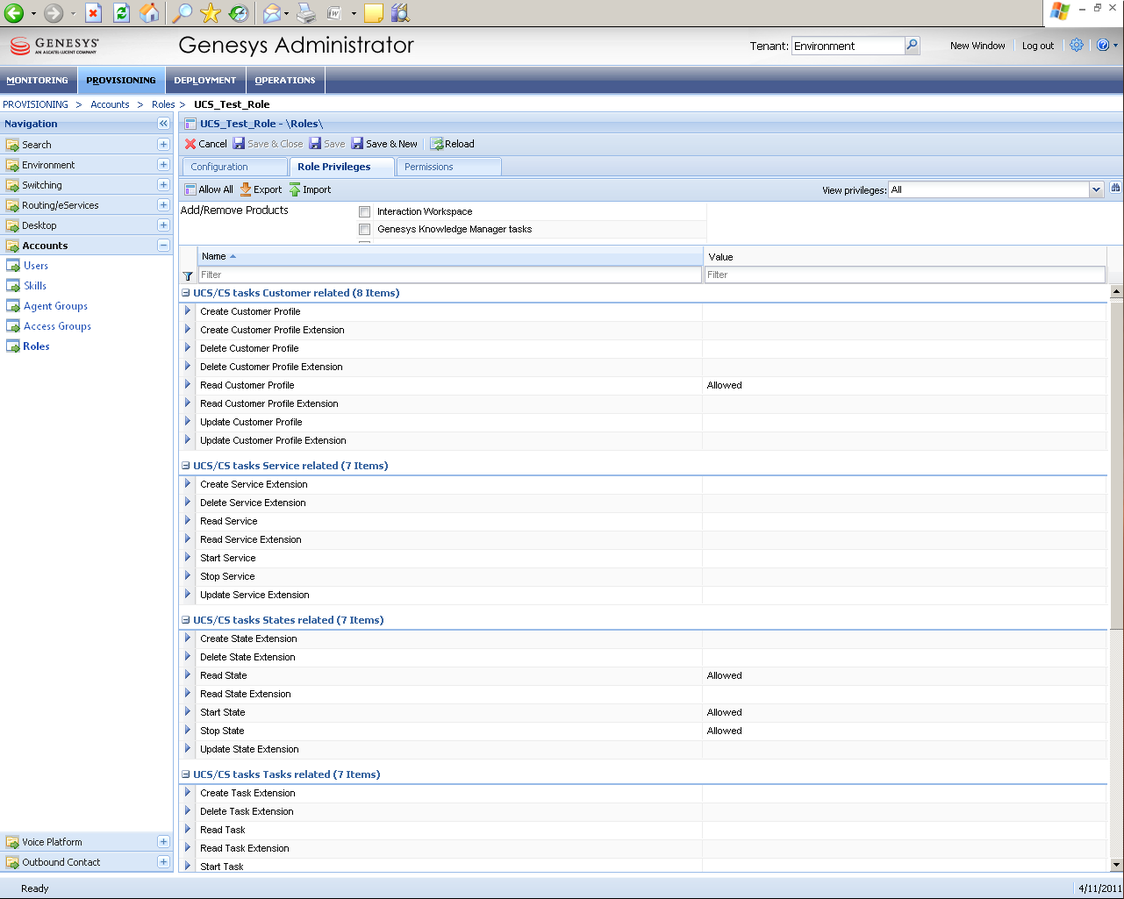Open Users in Accounts navigation
Viewport: 1124px width, 899px height.
coord(36,265)
